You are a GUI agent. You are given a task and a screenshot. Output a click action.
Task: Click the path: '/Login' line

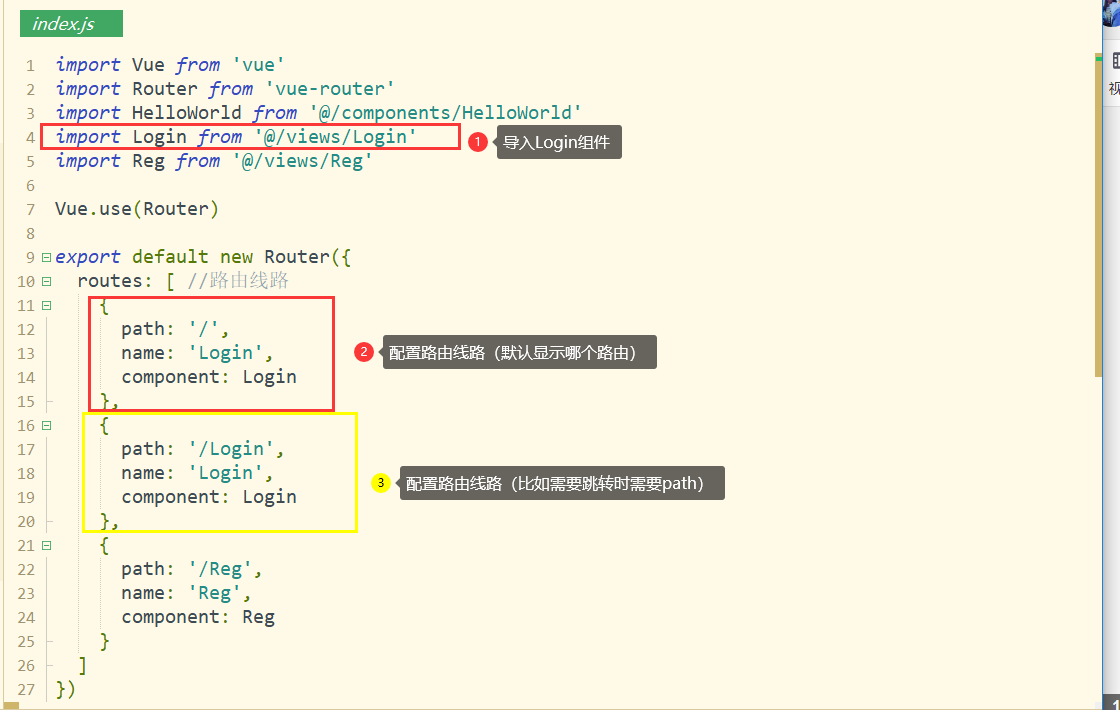click(x=203, y=449)
